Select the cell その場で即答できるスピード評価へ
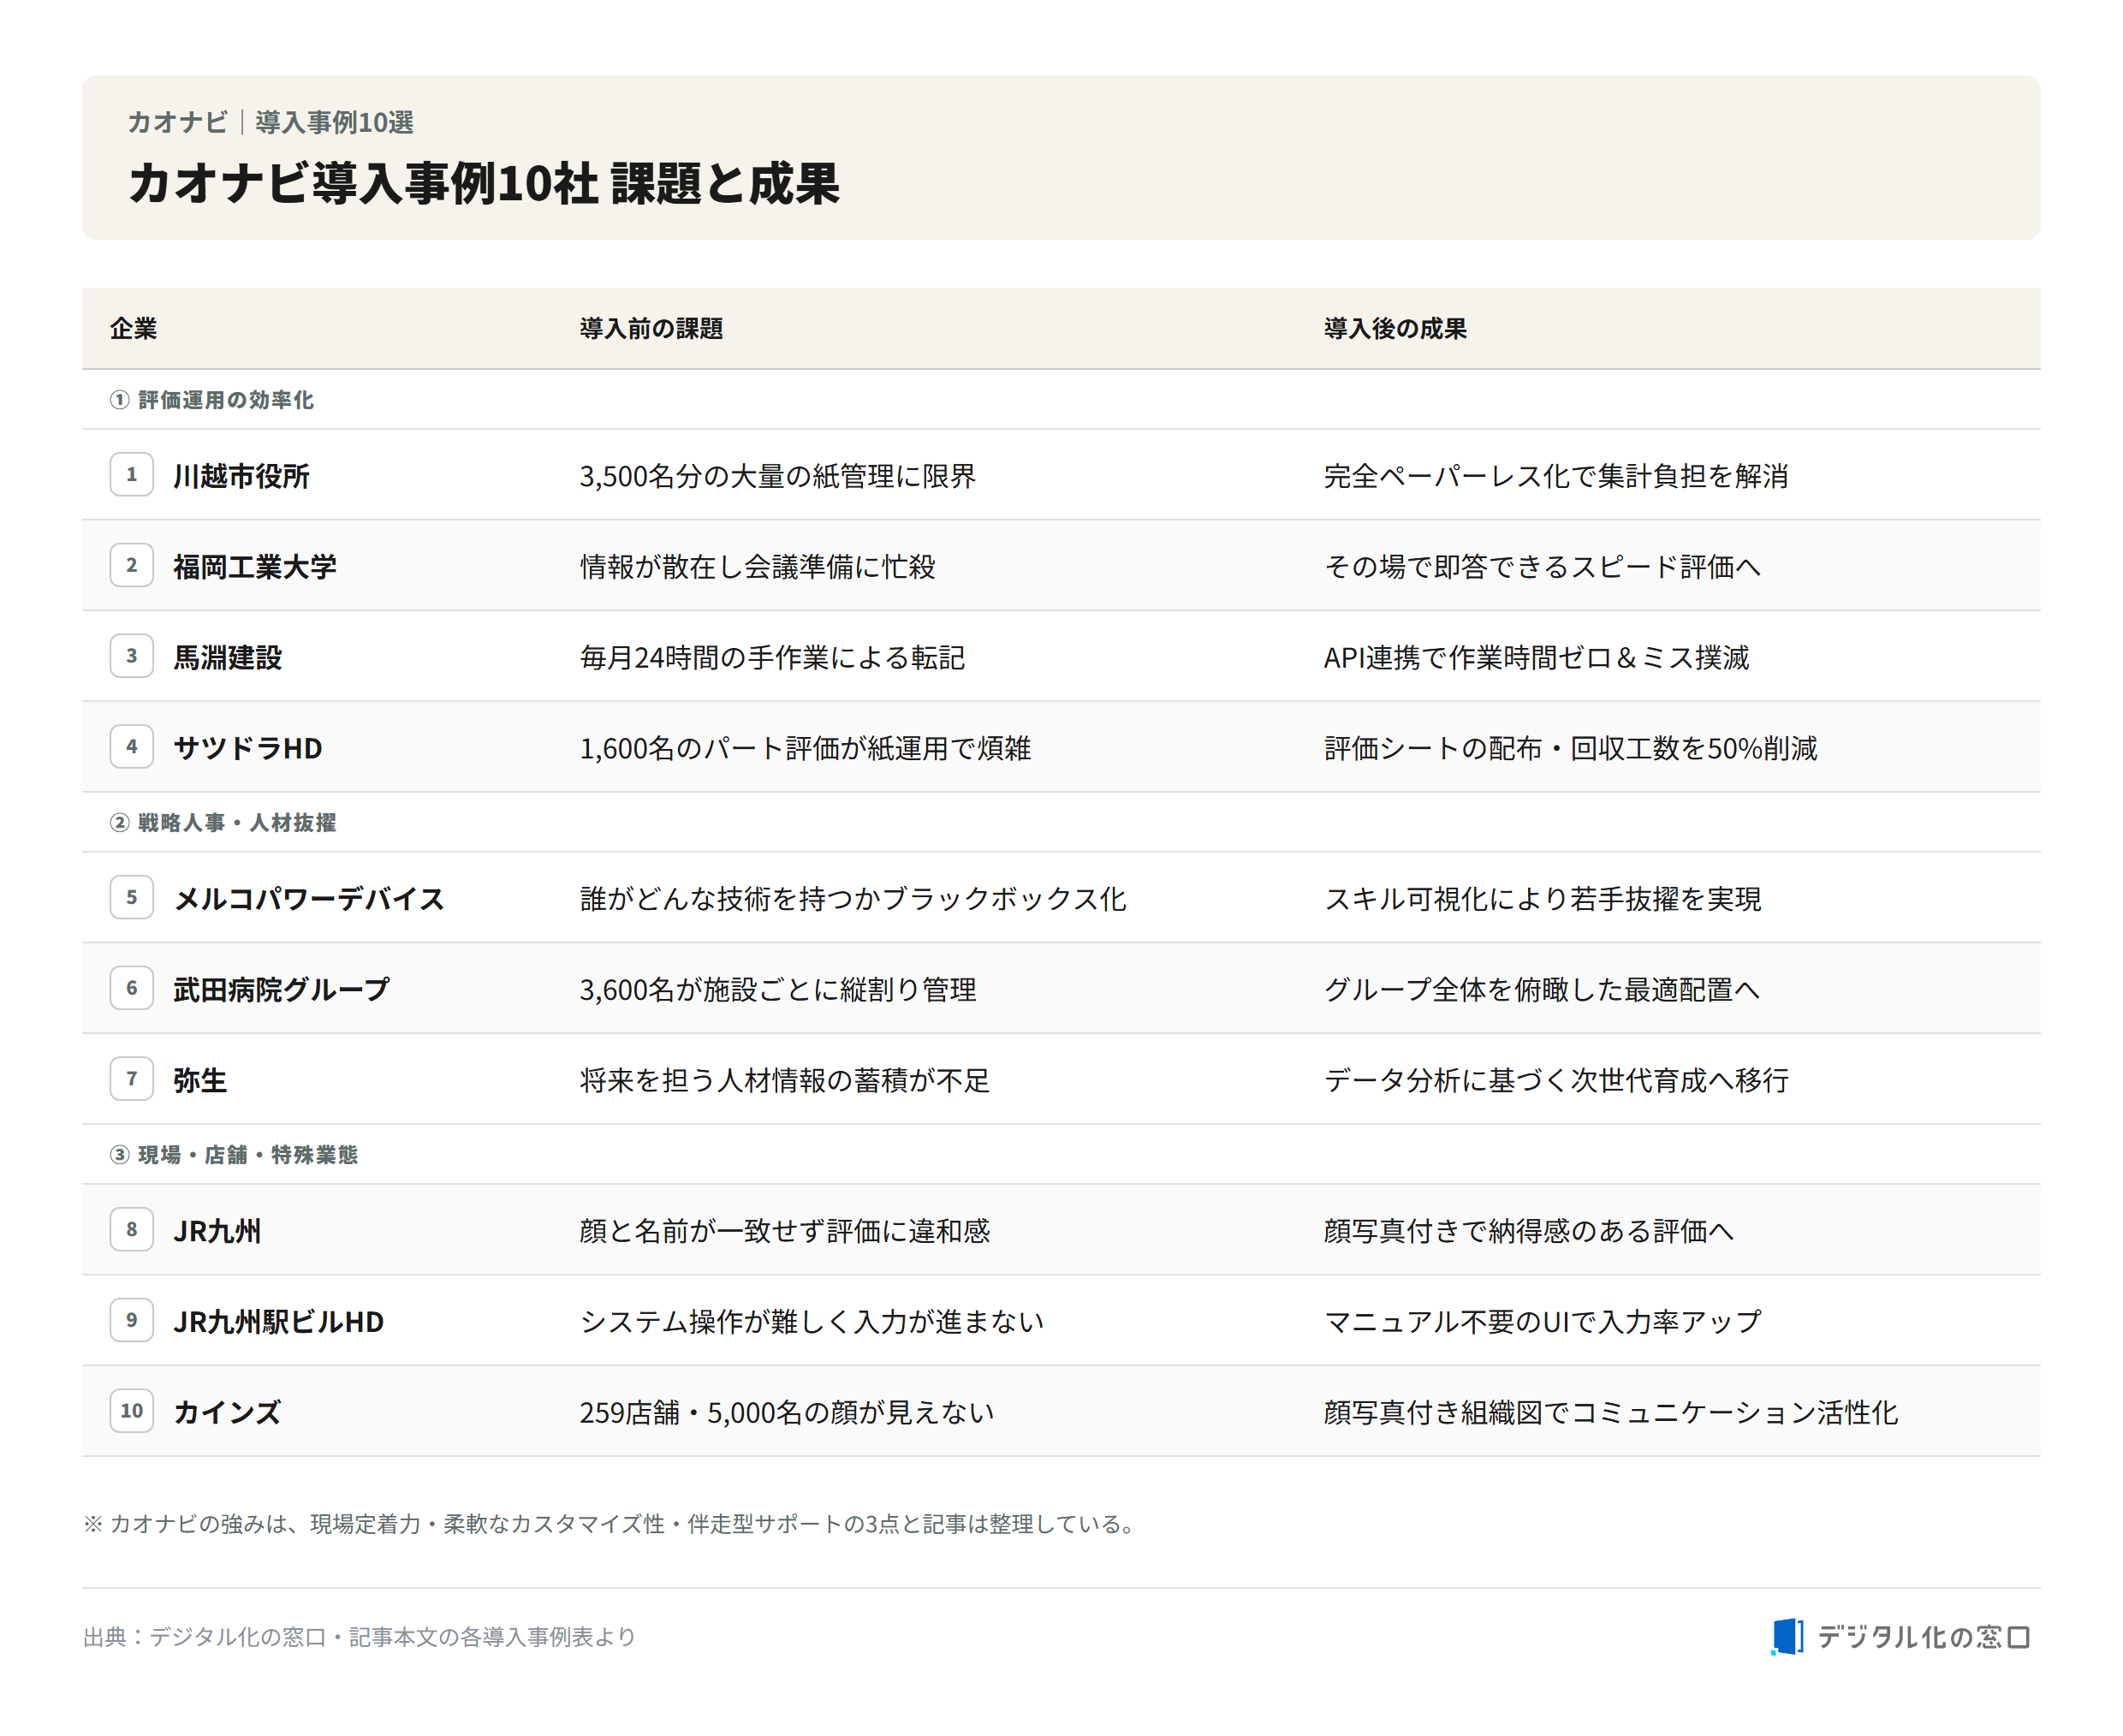This screenshot has height=1736, width=2123. (1542, 567)
